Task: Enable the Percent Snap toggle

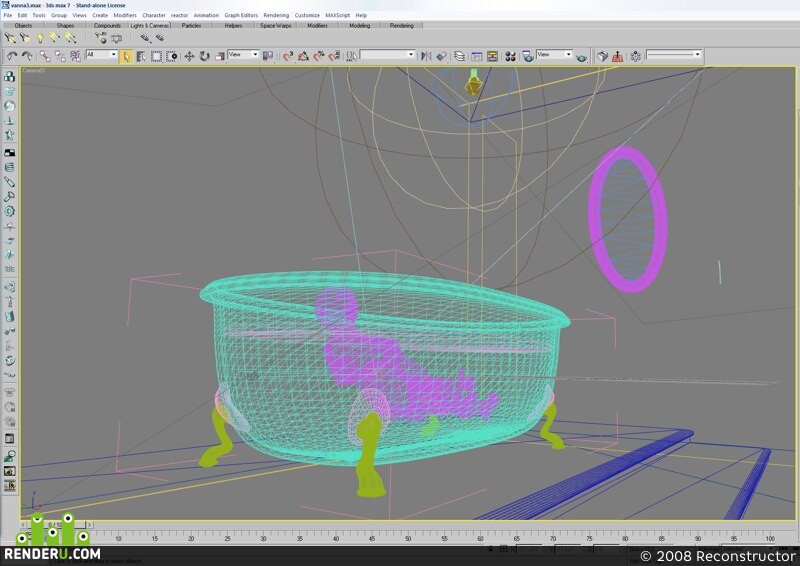Action: point(319,56)
